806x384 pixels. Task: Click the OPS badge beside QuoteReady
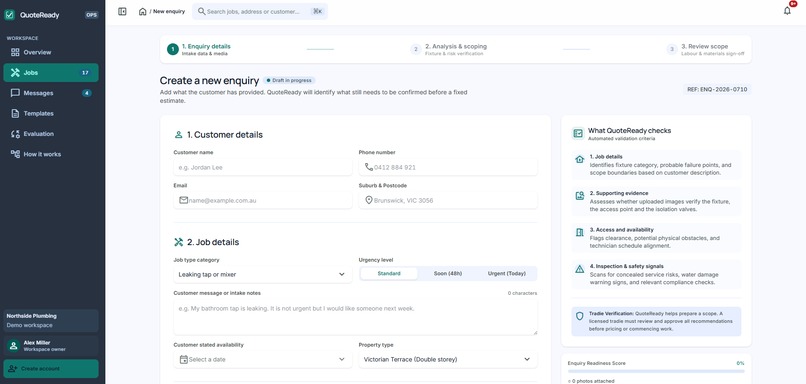tap(91, 15)
